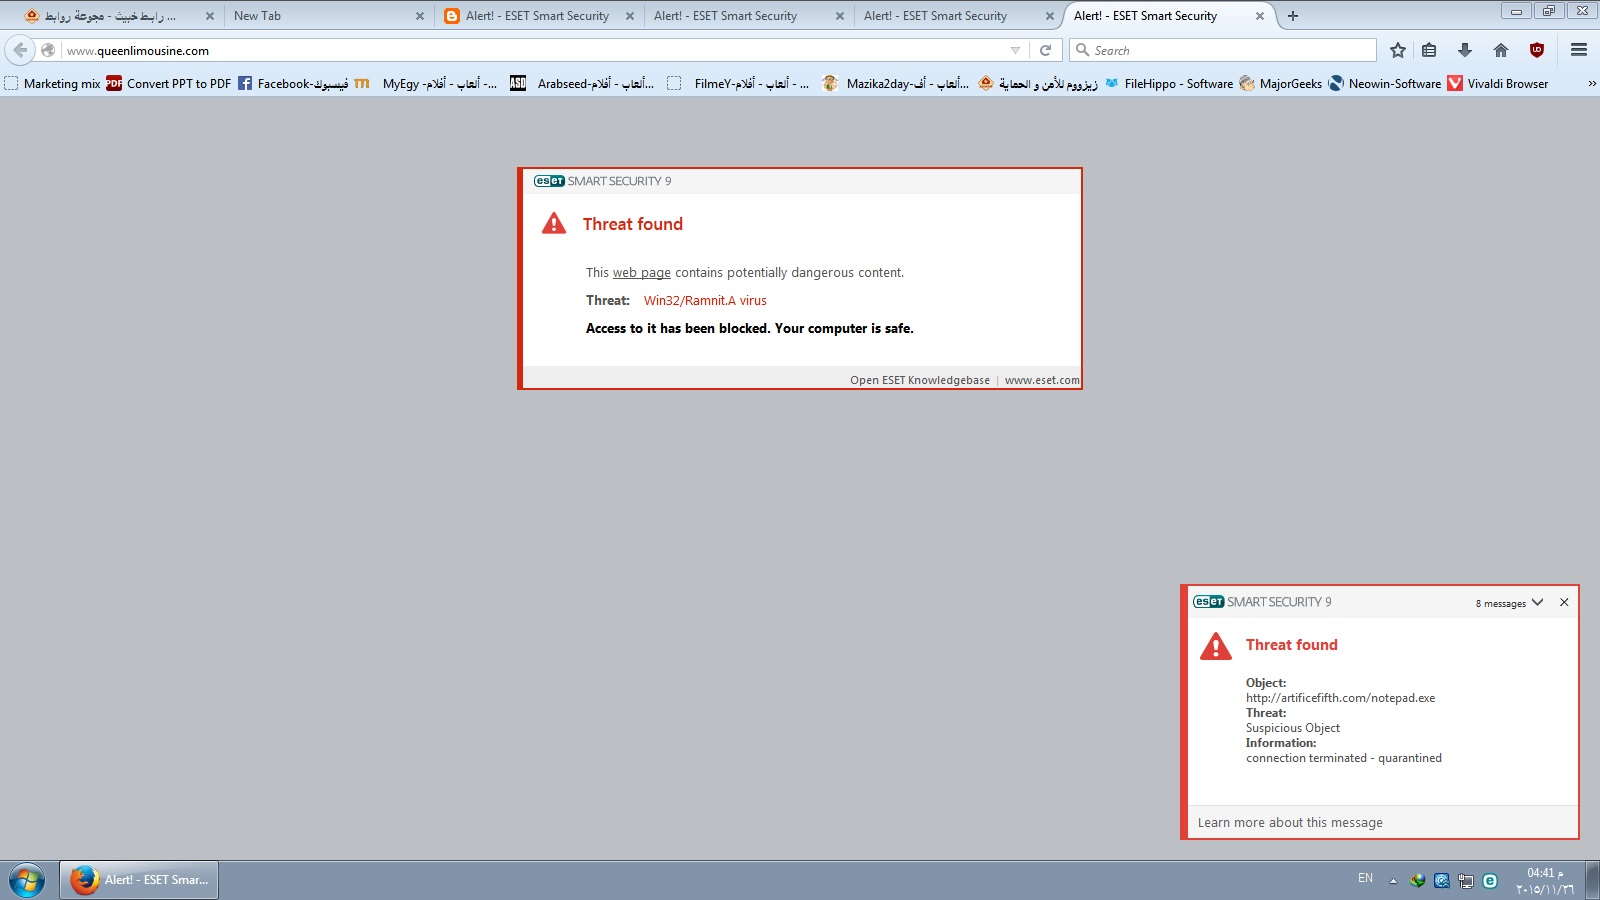Screen dimensions: 1600x900
Task: Click 'Learn more about this message'
Action: click(1290, 822)
